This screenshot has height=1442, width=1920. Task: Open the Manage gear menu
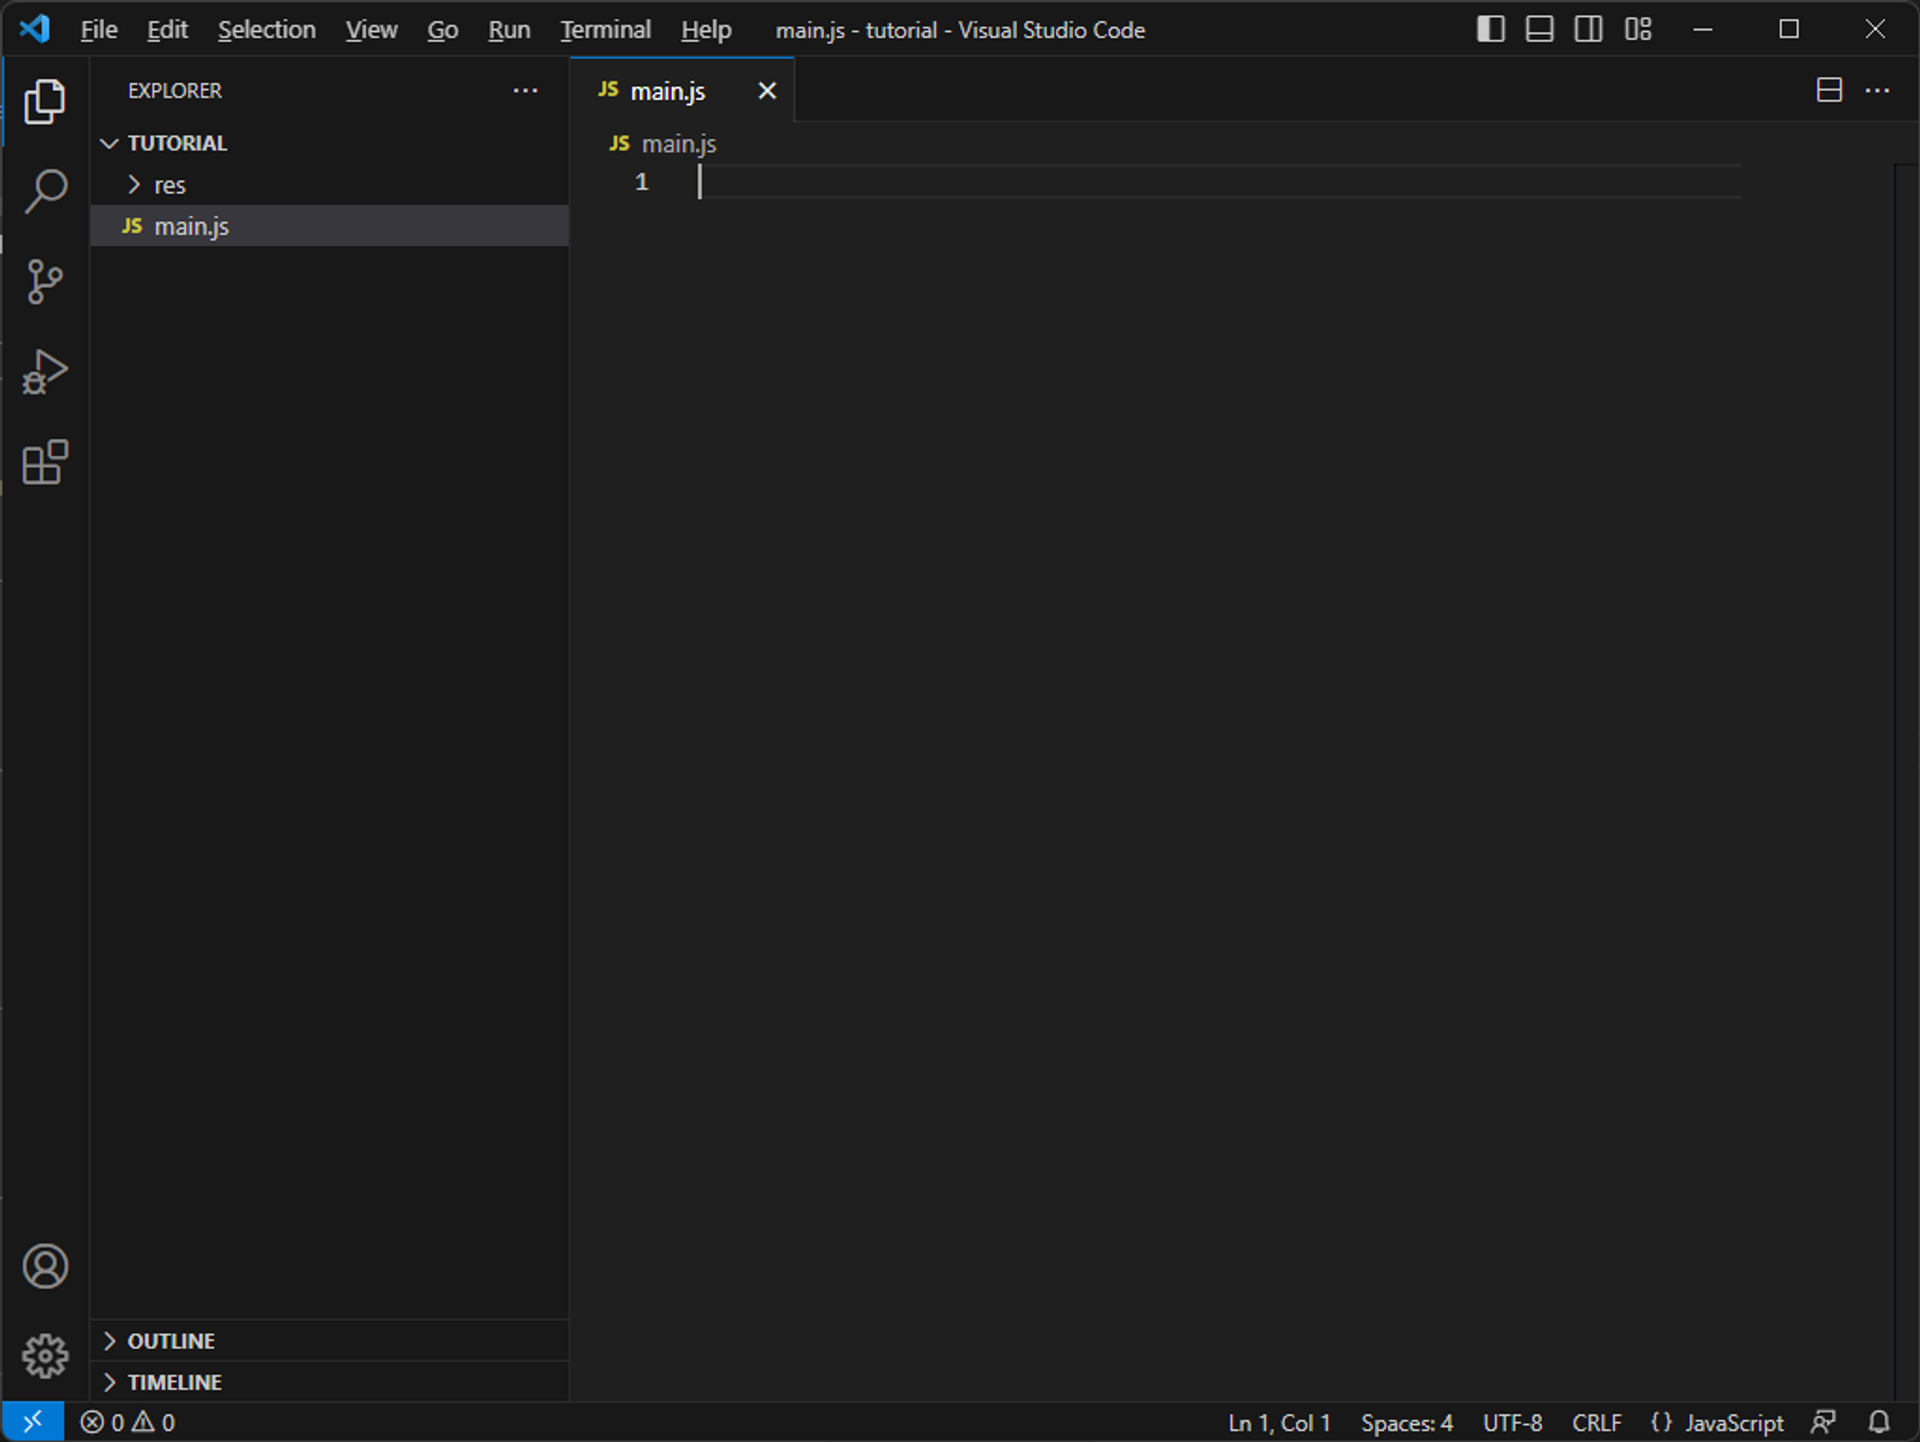pos(45,1356)
